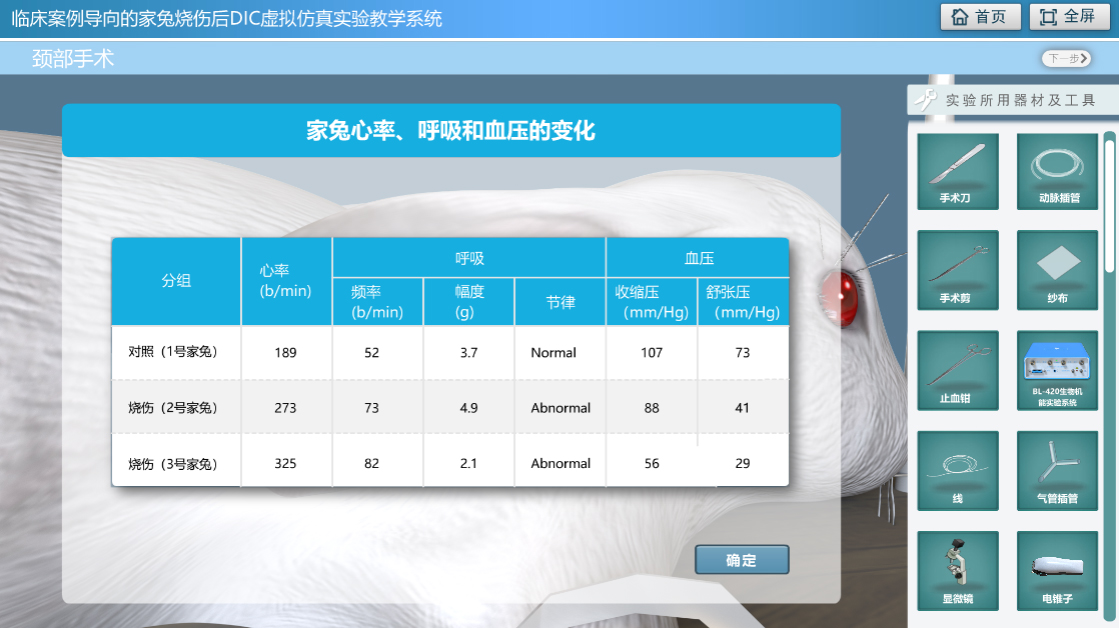Screen dimensions: 1119x628
Task: Select the 线 suture thread
Action: click(957, 469)
